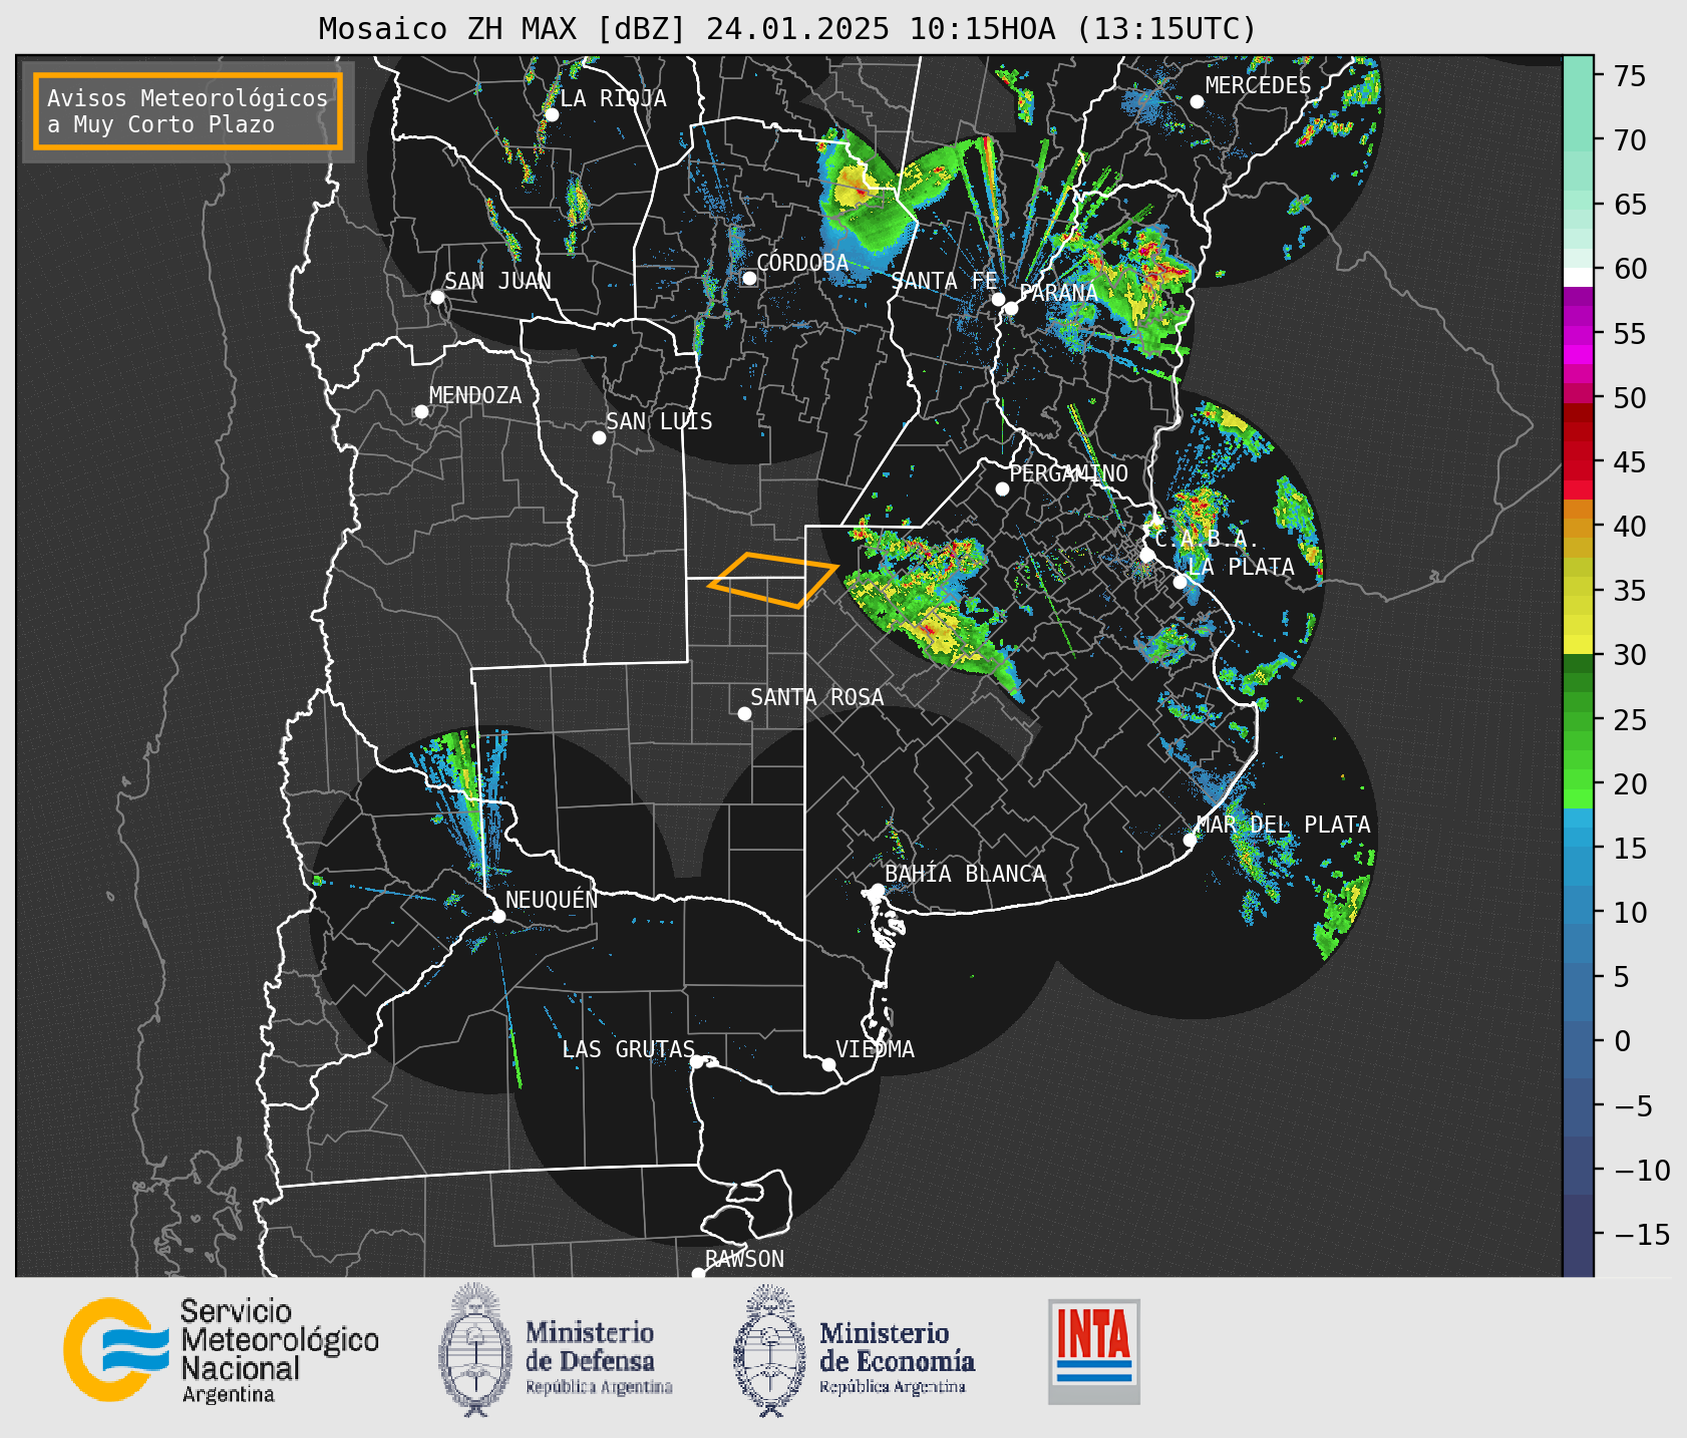The image size is (1687, 1438).
Task: Click the LAS GRUTAS label
Action: [628, 1049]
